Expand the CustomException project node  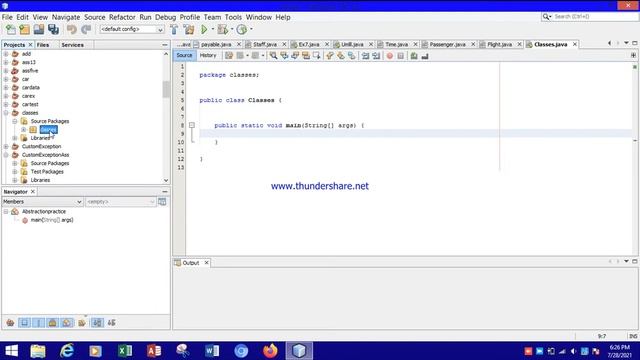(6, 146)
